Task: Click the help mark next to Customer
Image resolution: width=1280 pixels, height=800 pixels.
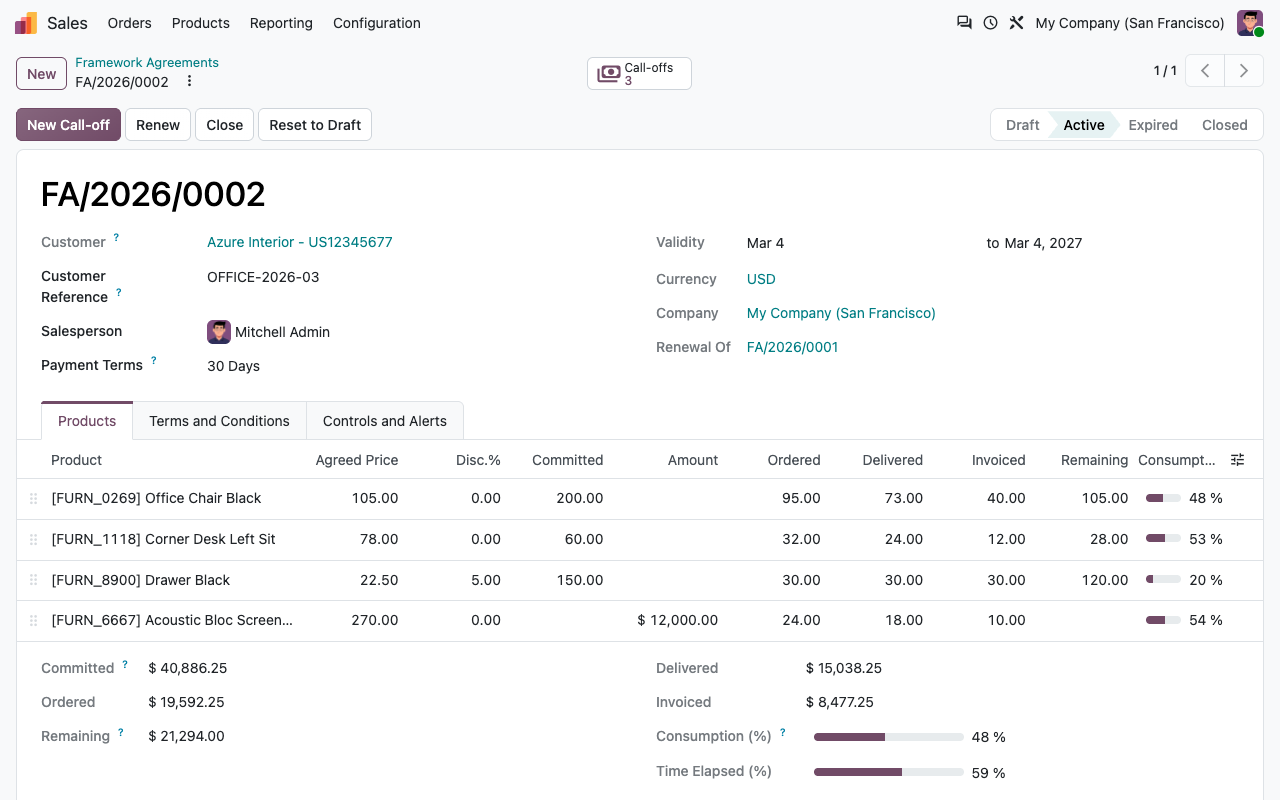Action: point(116,238)
